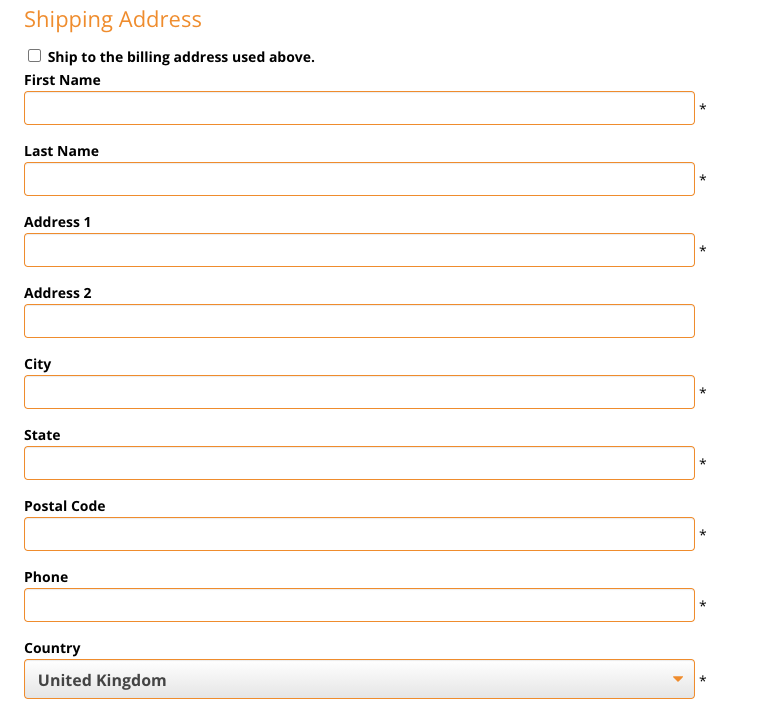Click the Phone label

pos(46,577)
